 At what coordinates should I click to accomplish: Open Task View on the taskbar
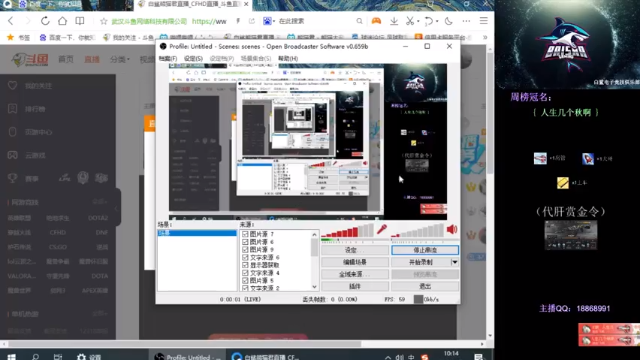(x=58, y=357)
